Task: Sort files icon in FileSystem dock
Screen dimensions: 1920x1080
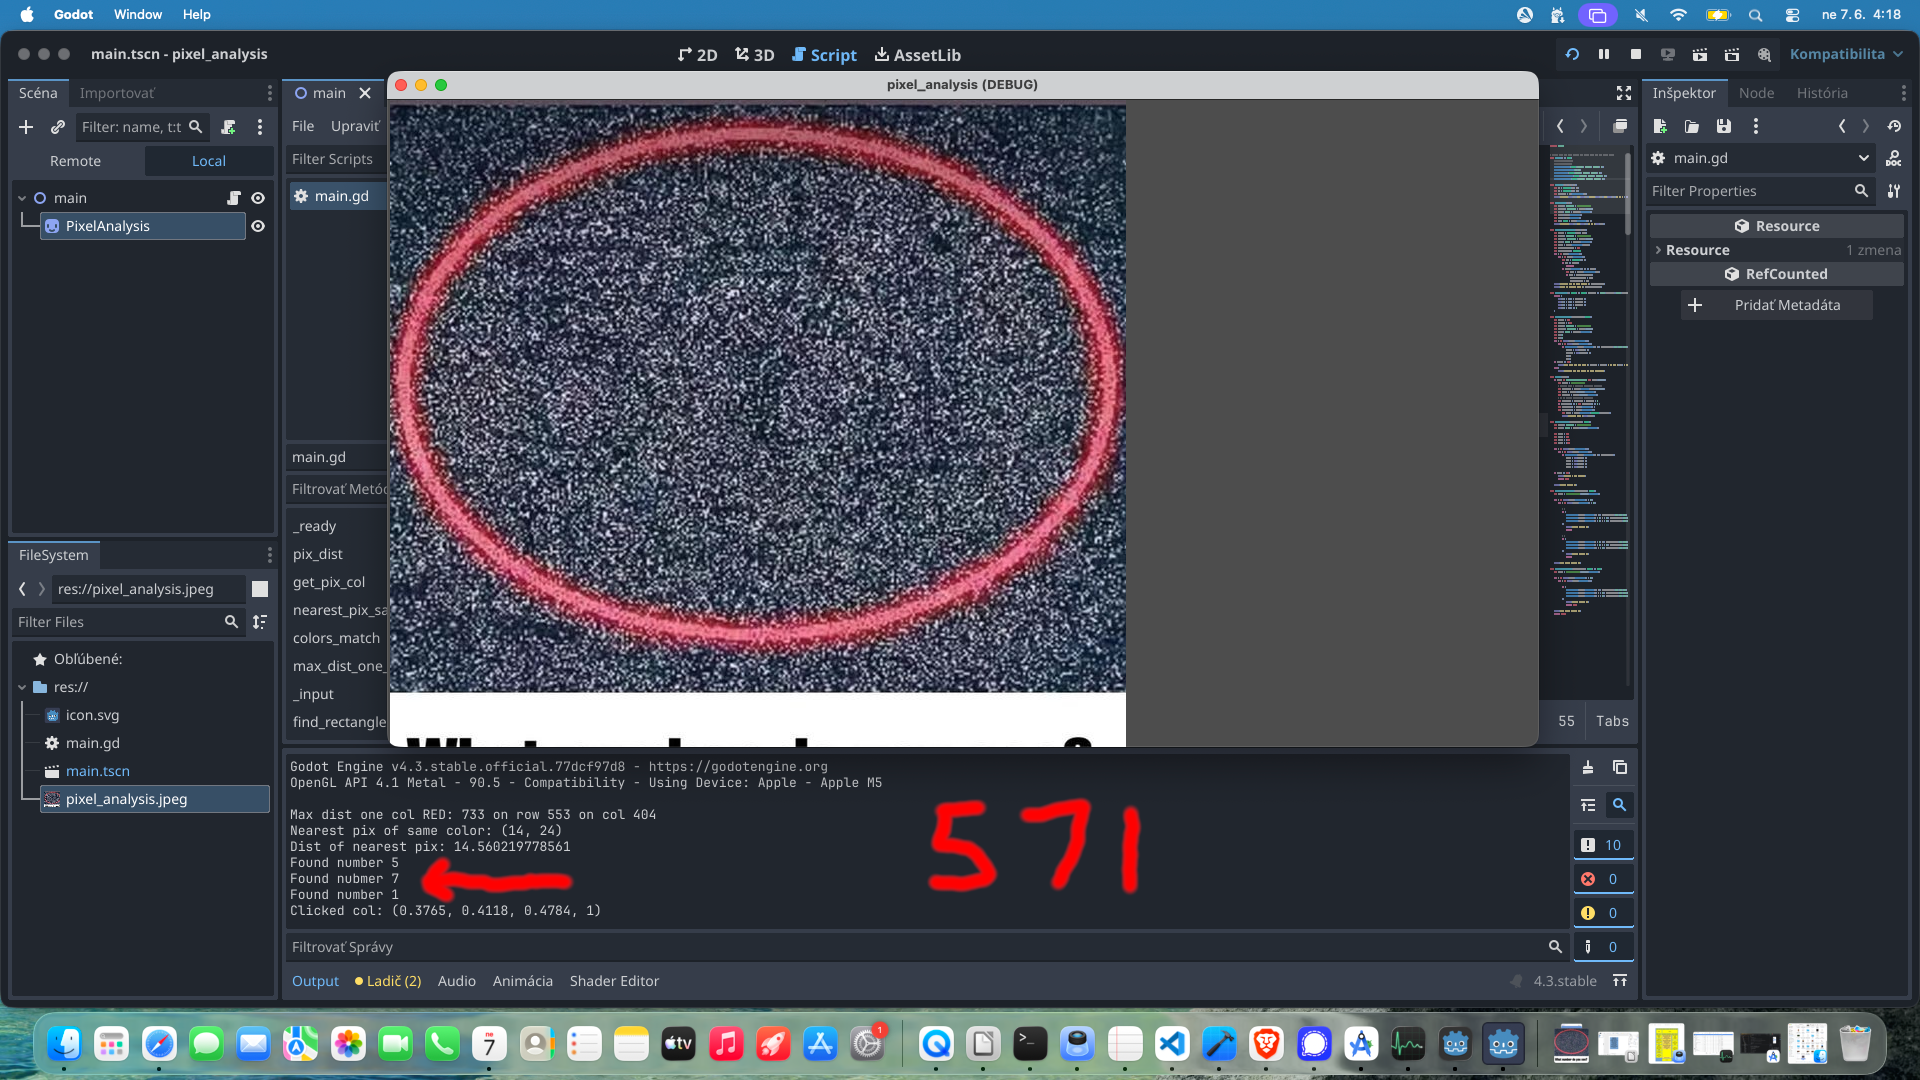Action: (x=260, y=622)
